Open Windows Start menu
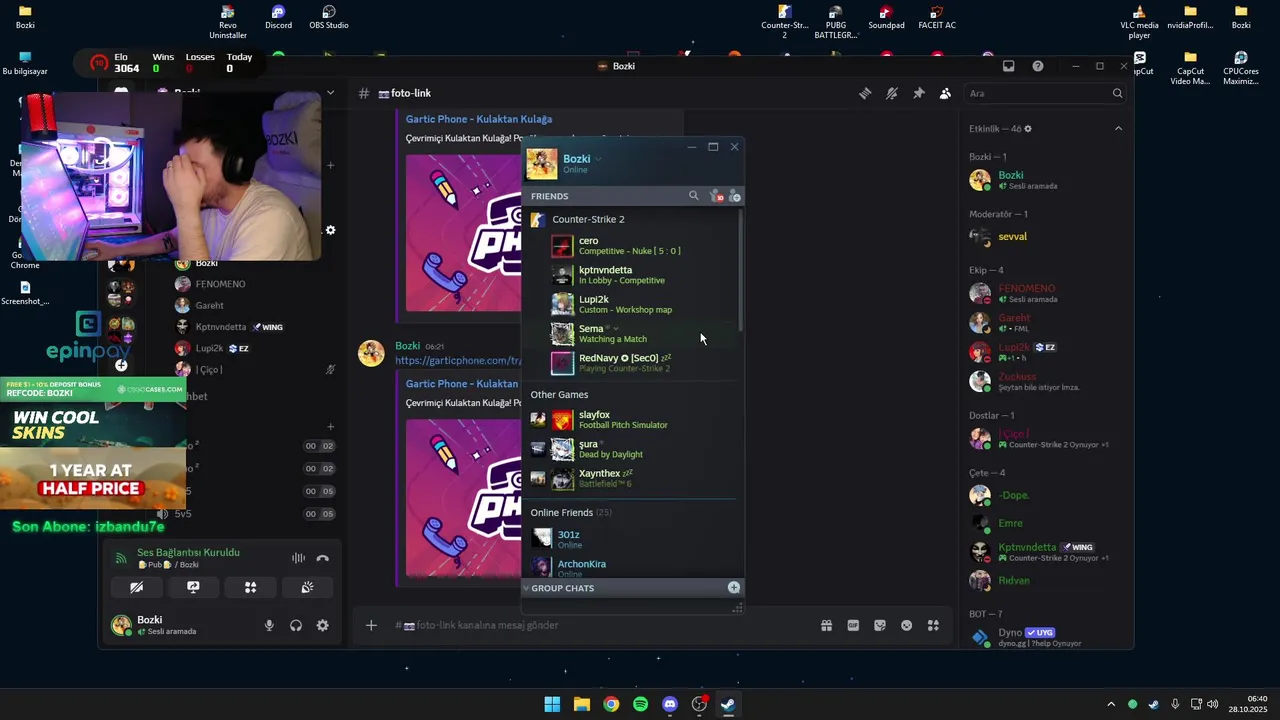 (552, 704)
